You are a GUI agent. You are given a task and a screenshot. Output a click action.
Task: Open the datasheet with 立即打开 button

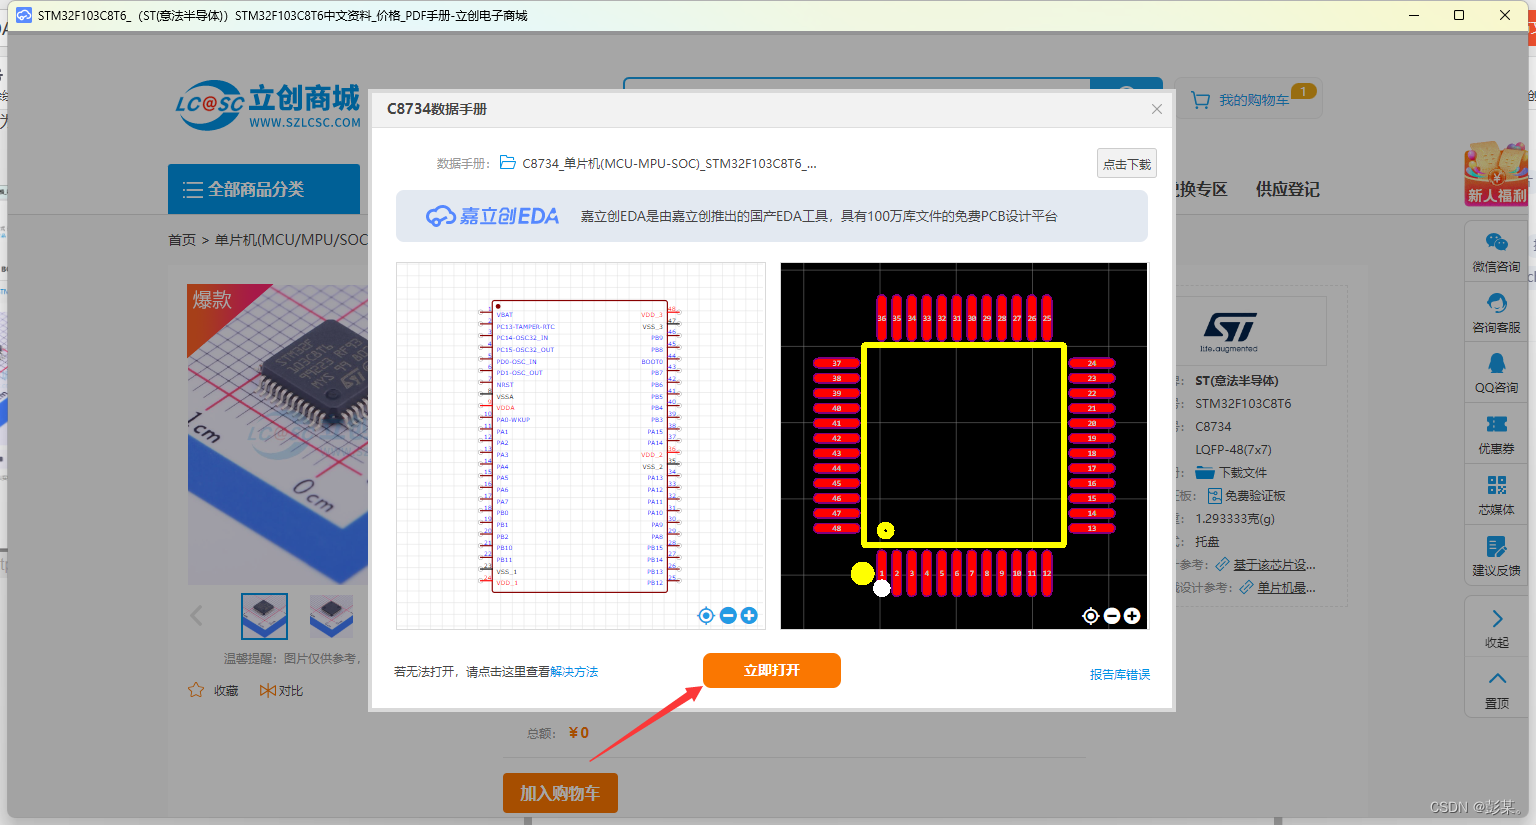tap(772, 670)
